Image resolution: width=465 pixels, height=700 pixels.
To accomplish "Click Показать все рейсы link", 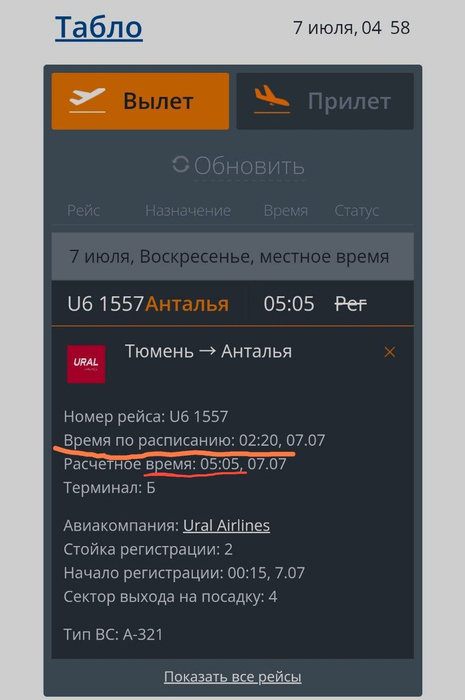I will pos(232,677).
